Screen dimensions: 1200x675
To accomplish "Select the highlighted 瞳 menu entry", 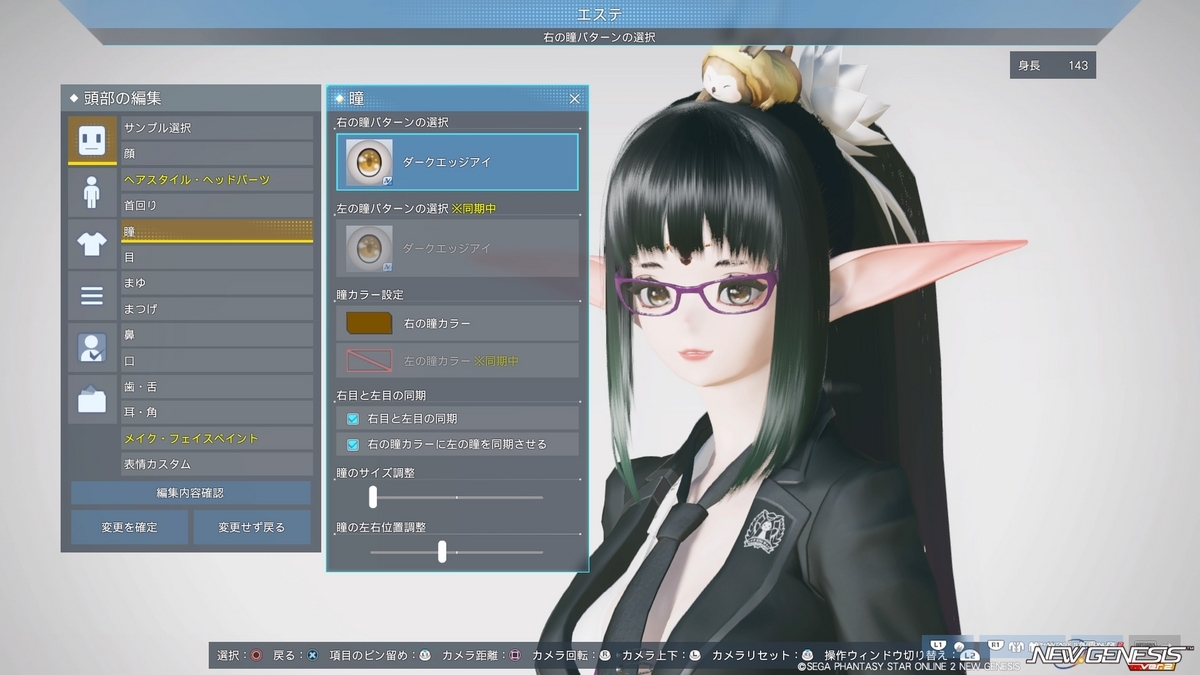I will click(x=217, y=231).
